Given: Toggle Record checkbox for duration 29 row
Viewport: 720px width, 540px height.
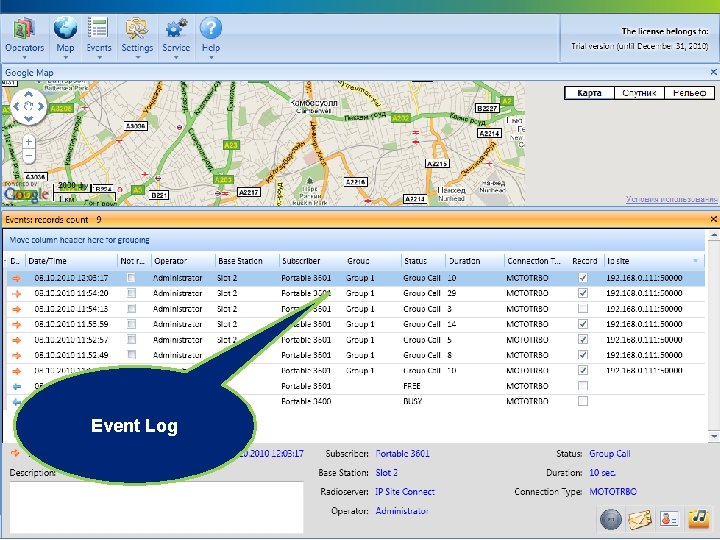Looking at the screenshot, I should click(x=583, y=293).
